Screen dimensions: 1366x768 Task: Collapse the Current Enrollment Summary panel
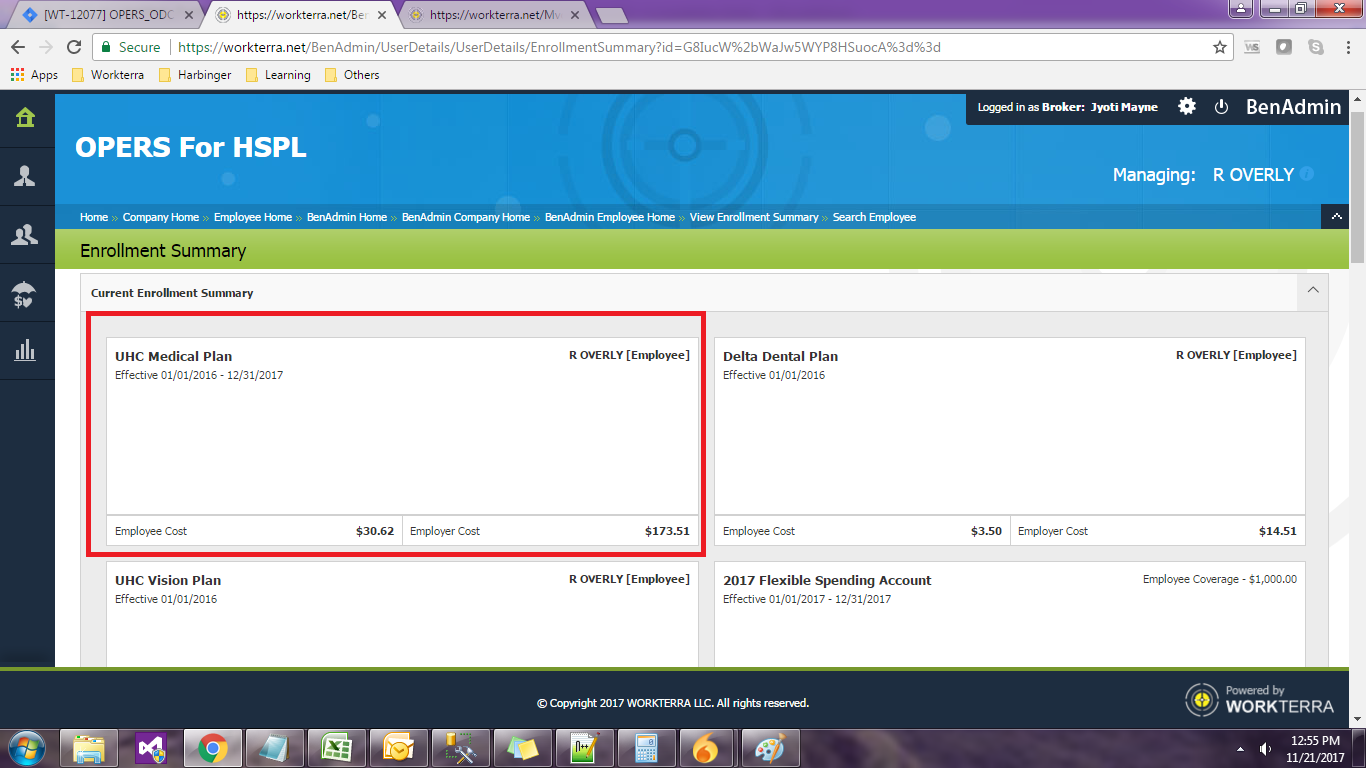[x=1312, y=291]
